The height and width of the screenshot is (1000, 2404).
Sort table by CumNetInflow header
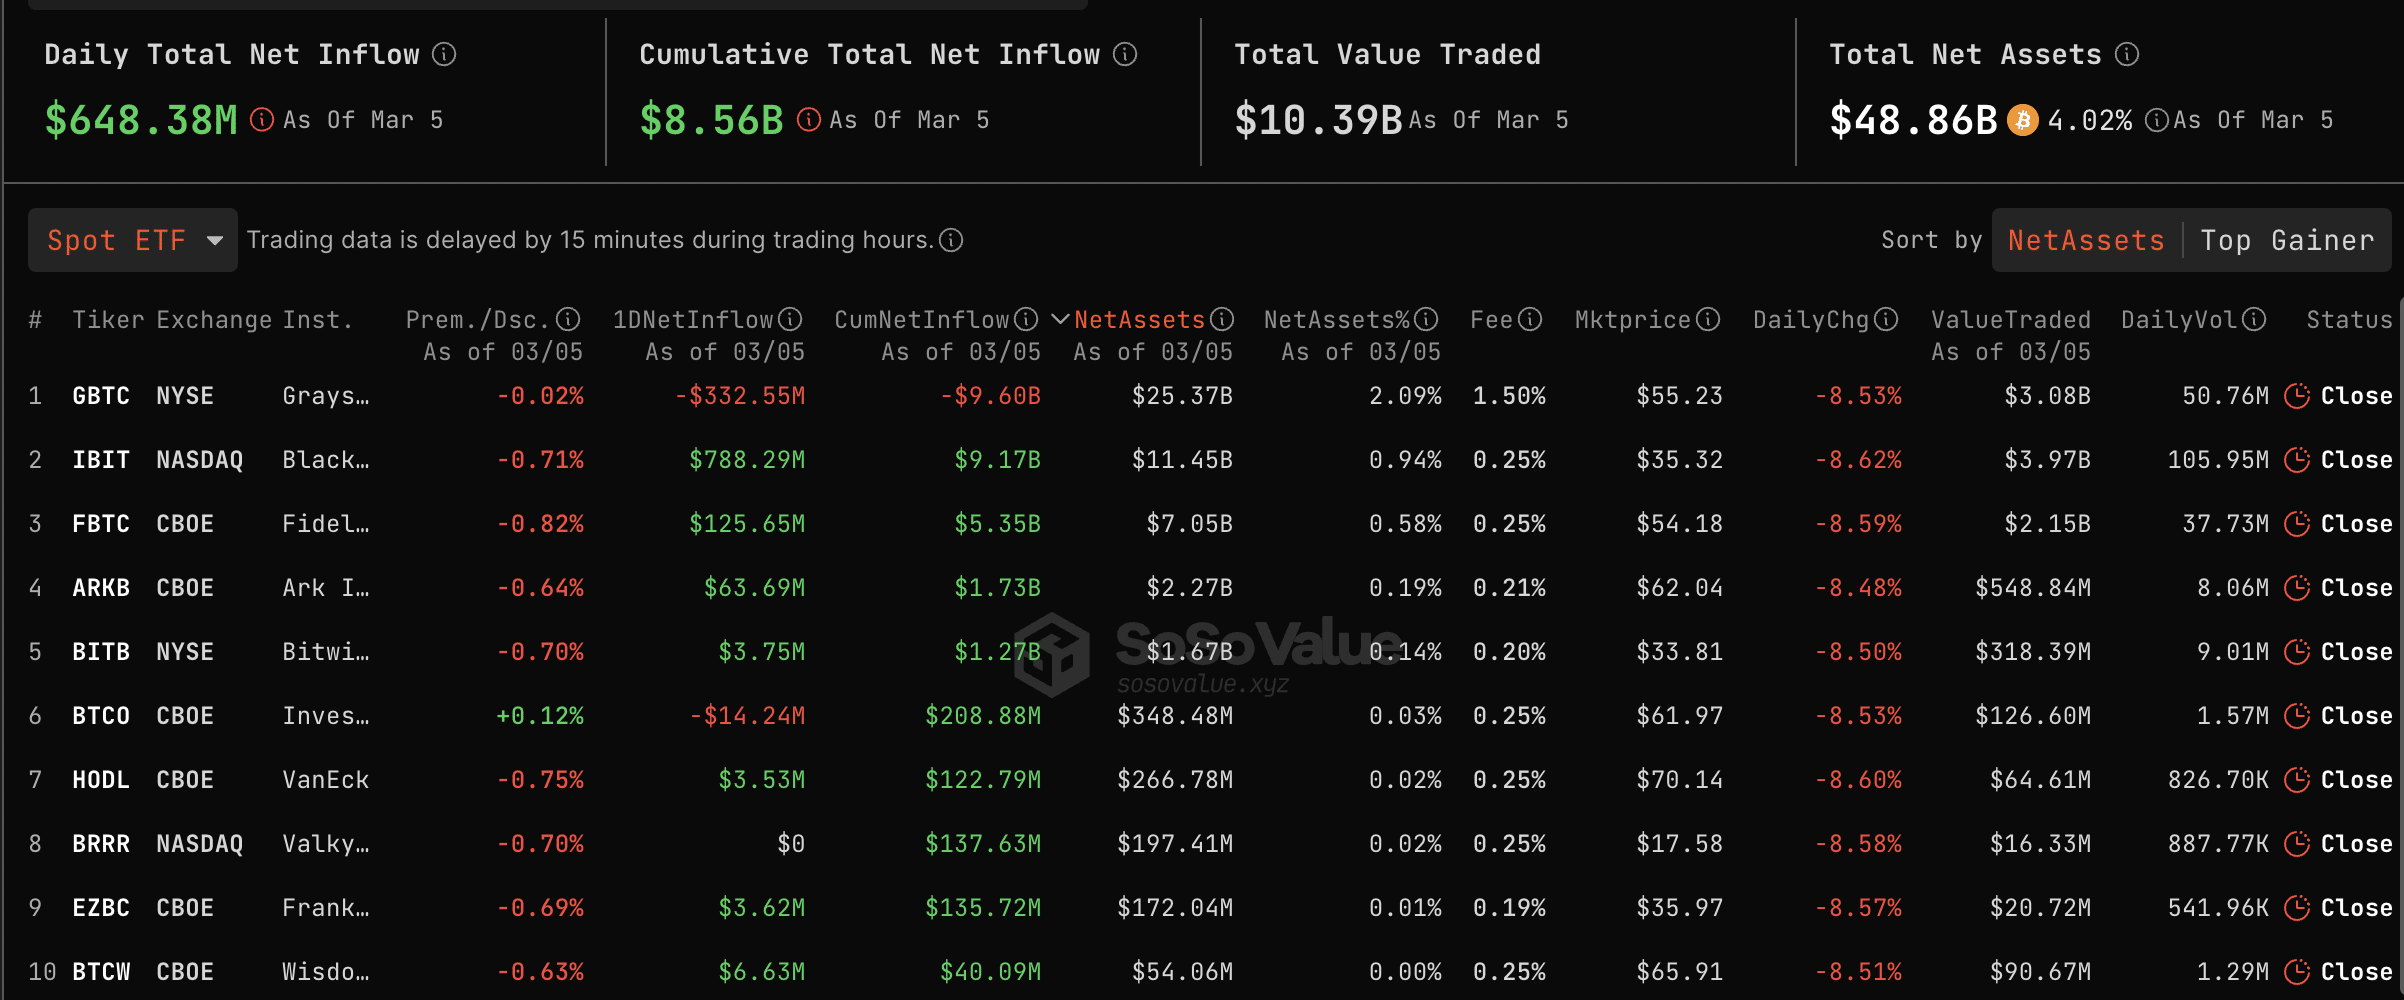click(x=922, y=320)
